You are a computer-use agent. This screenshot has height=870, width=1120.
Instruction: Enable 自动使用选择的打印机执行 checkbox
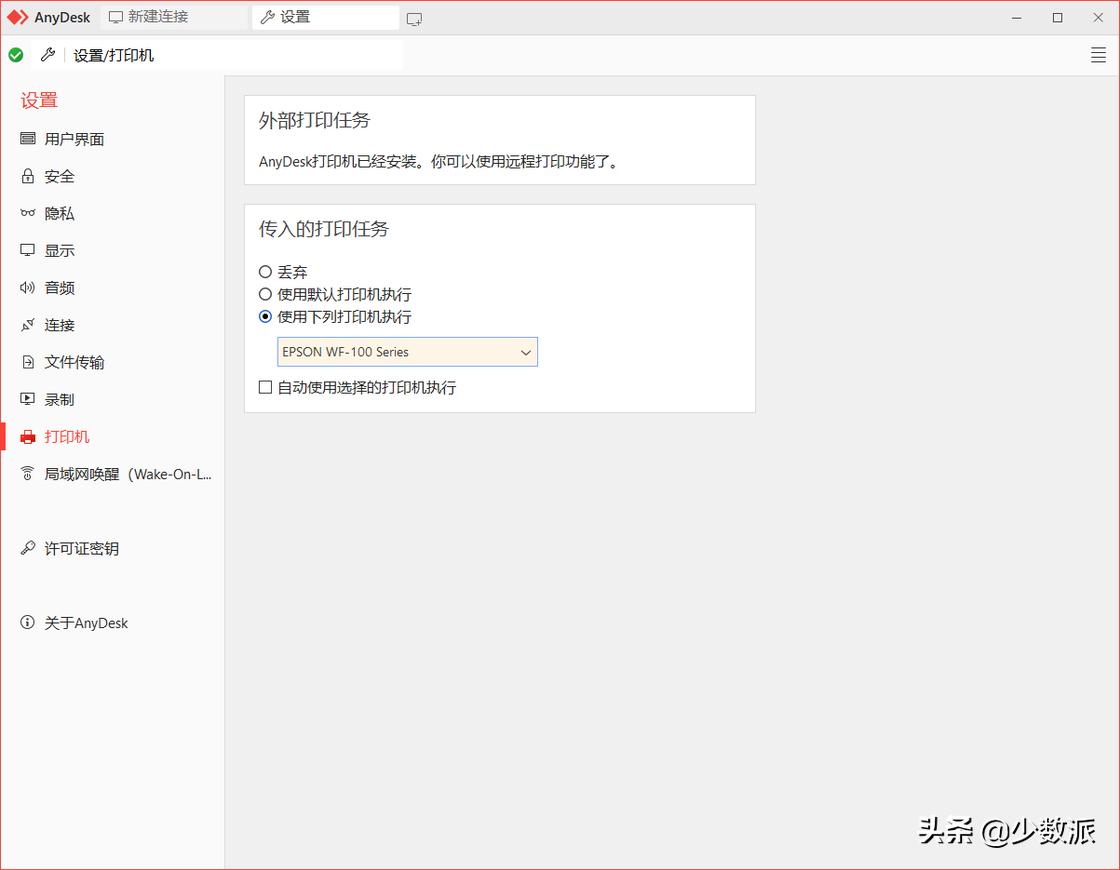[265, 386]
